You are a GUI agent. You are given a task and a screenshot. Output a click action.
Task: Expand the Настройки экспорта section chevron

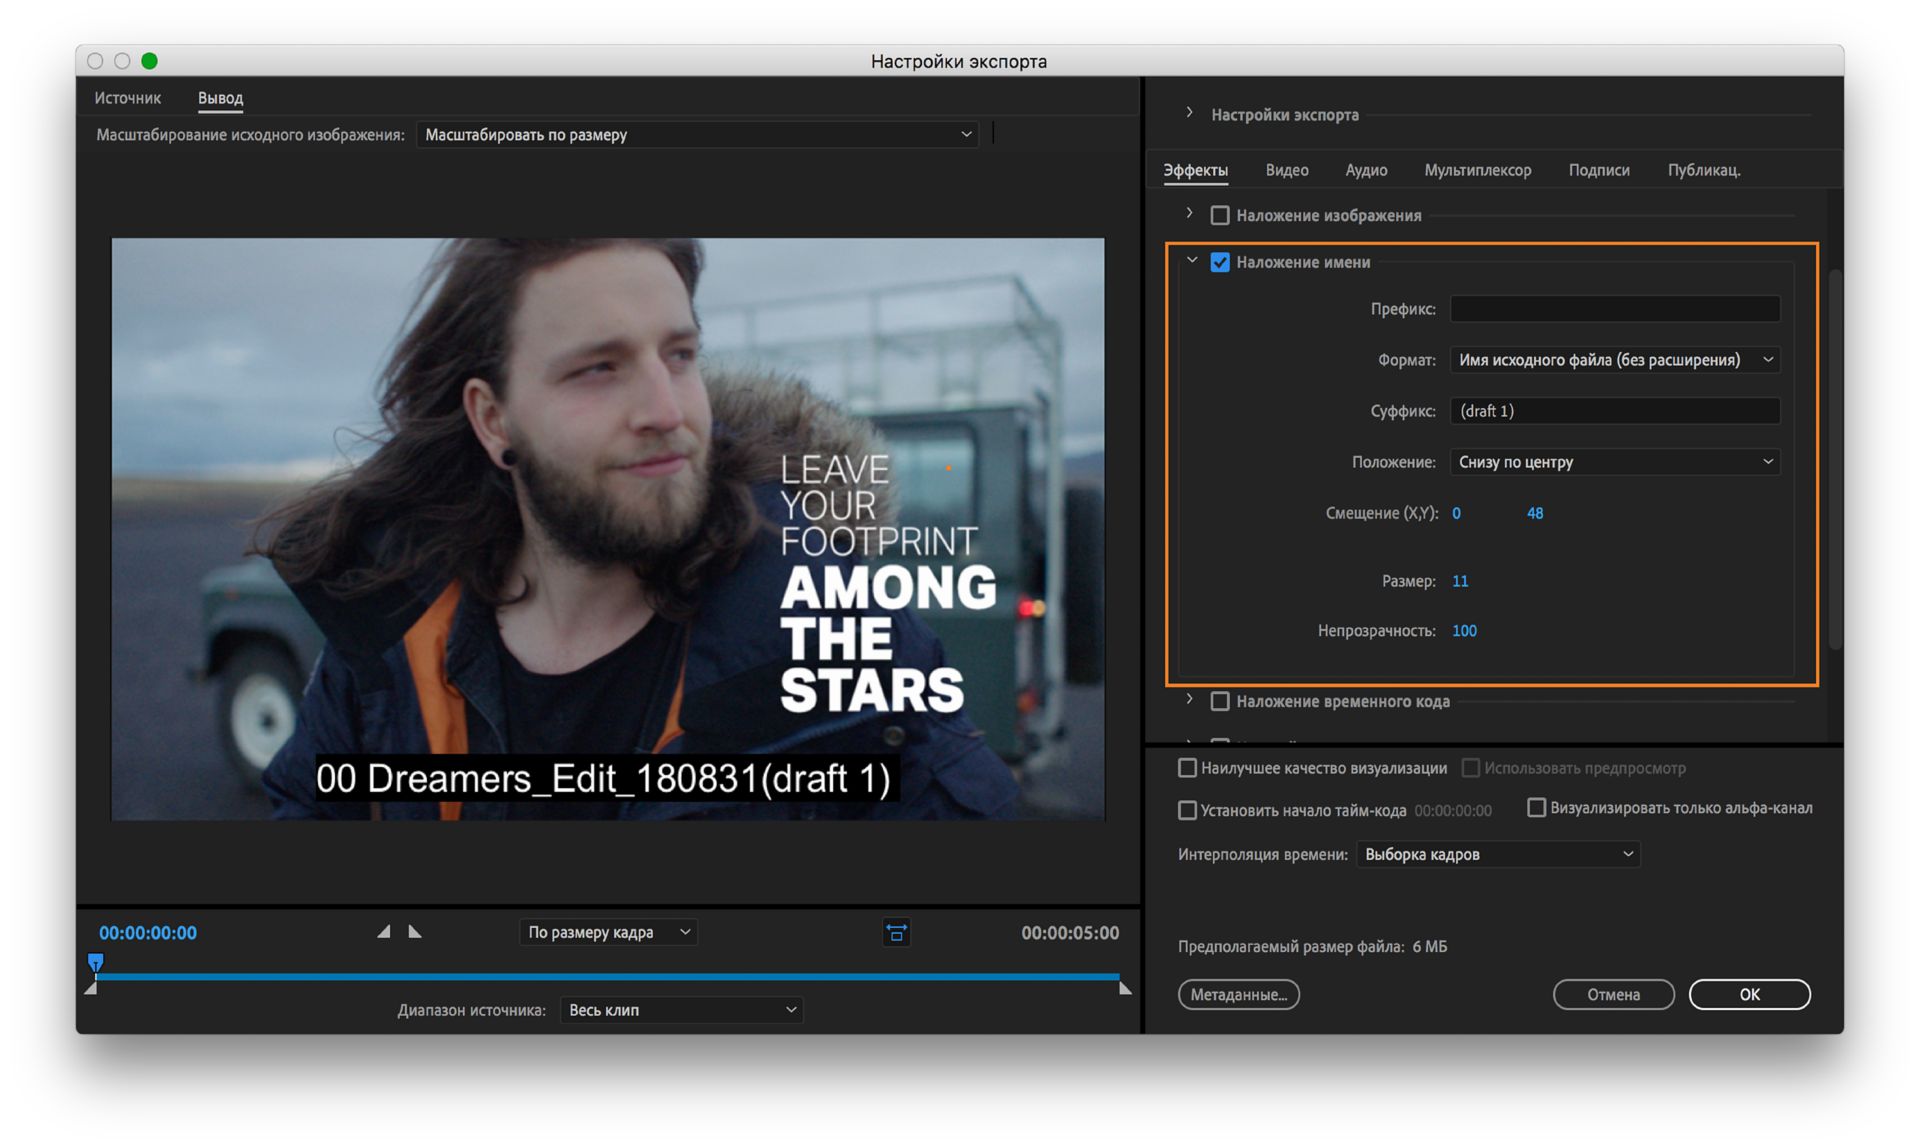click(1189, 113)
